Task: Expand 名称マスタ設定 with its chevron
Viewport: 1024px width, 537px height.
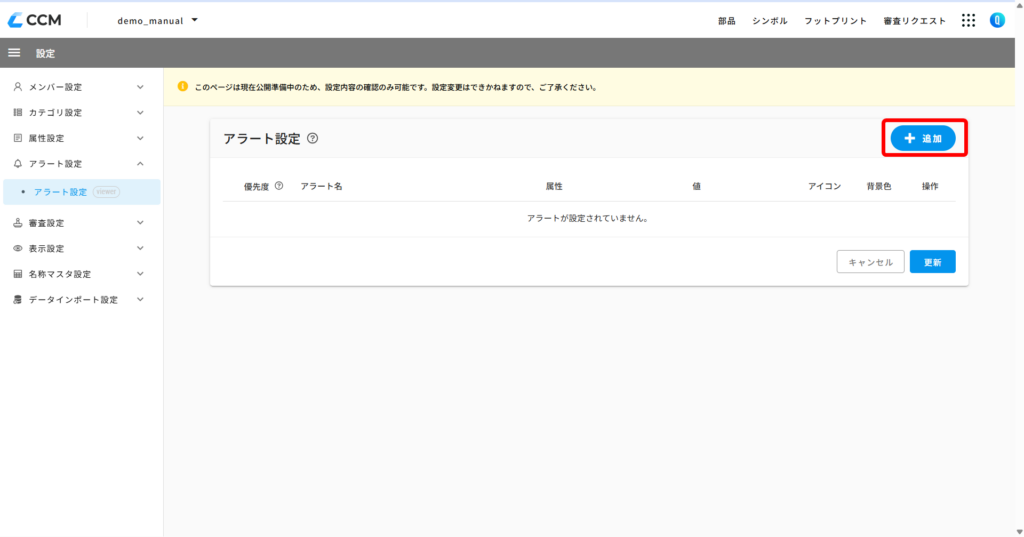Action: (x=140, y=274)
